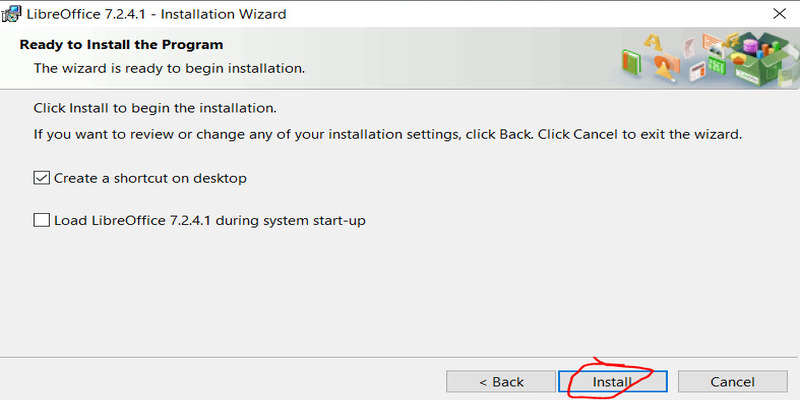Screen dimensions: 800x400
Task: Uncheck the Create a shortcut on desktop checkbox
Action: 41,178
